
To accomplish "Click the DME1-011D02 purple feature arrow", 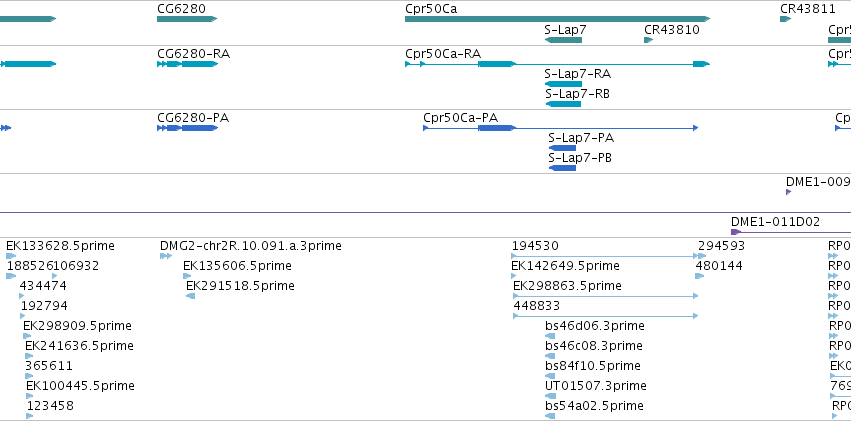I will (x=736, y=232).
